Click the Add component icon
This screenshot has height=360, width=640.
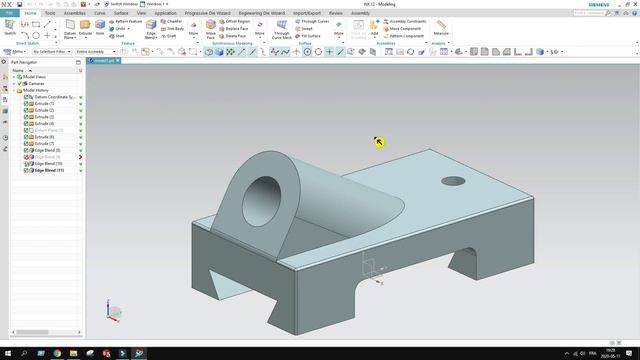point(374,25)
